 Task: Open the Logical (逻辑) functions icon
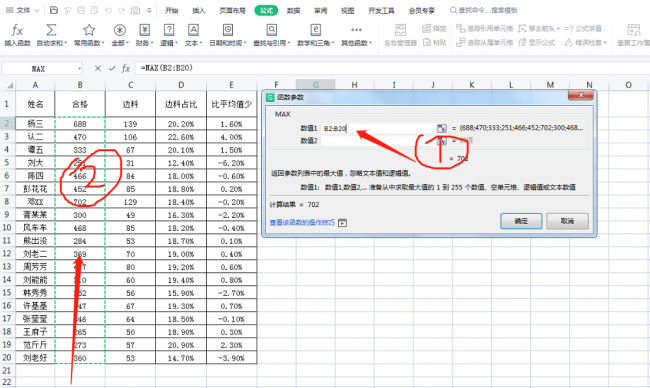click(x=169, y=30)
